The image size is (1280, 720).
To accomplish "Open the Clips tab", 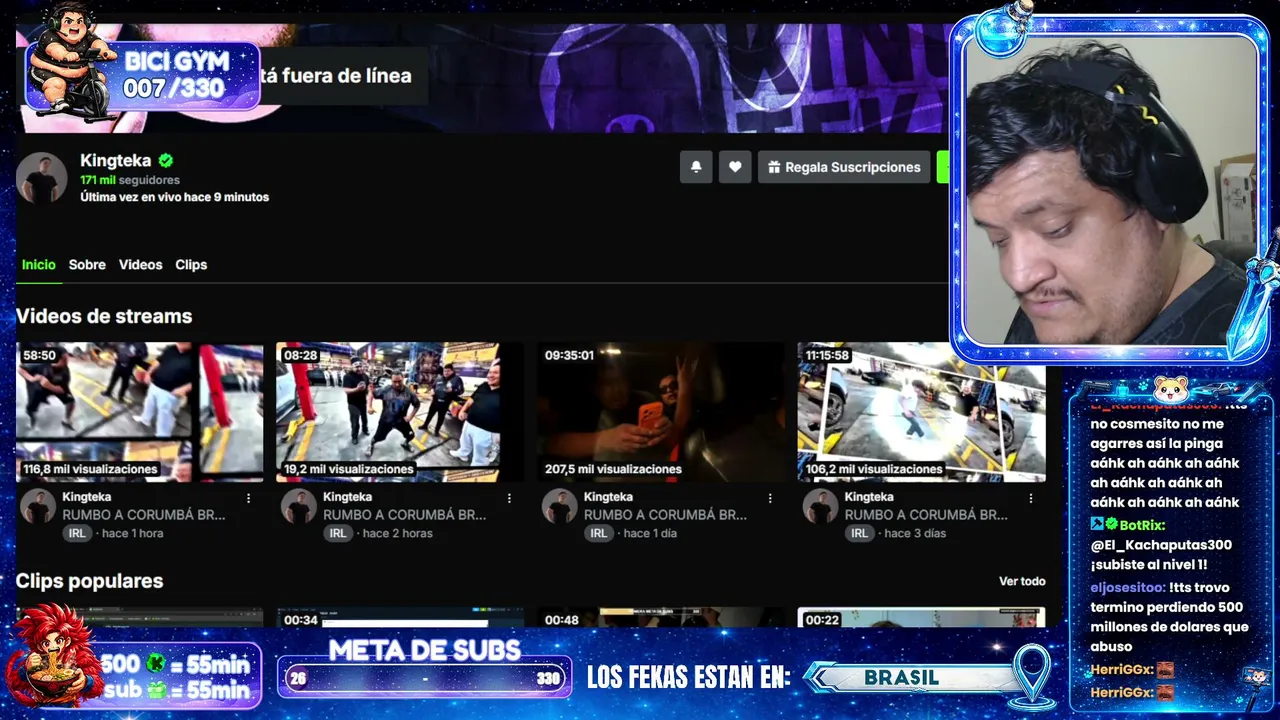I will pyautogui.click(x=191, y=265).
